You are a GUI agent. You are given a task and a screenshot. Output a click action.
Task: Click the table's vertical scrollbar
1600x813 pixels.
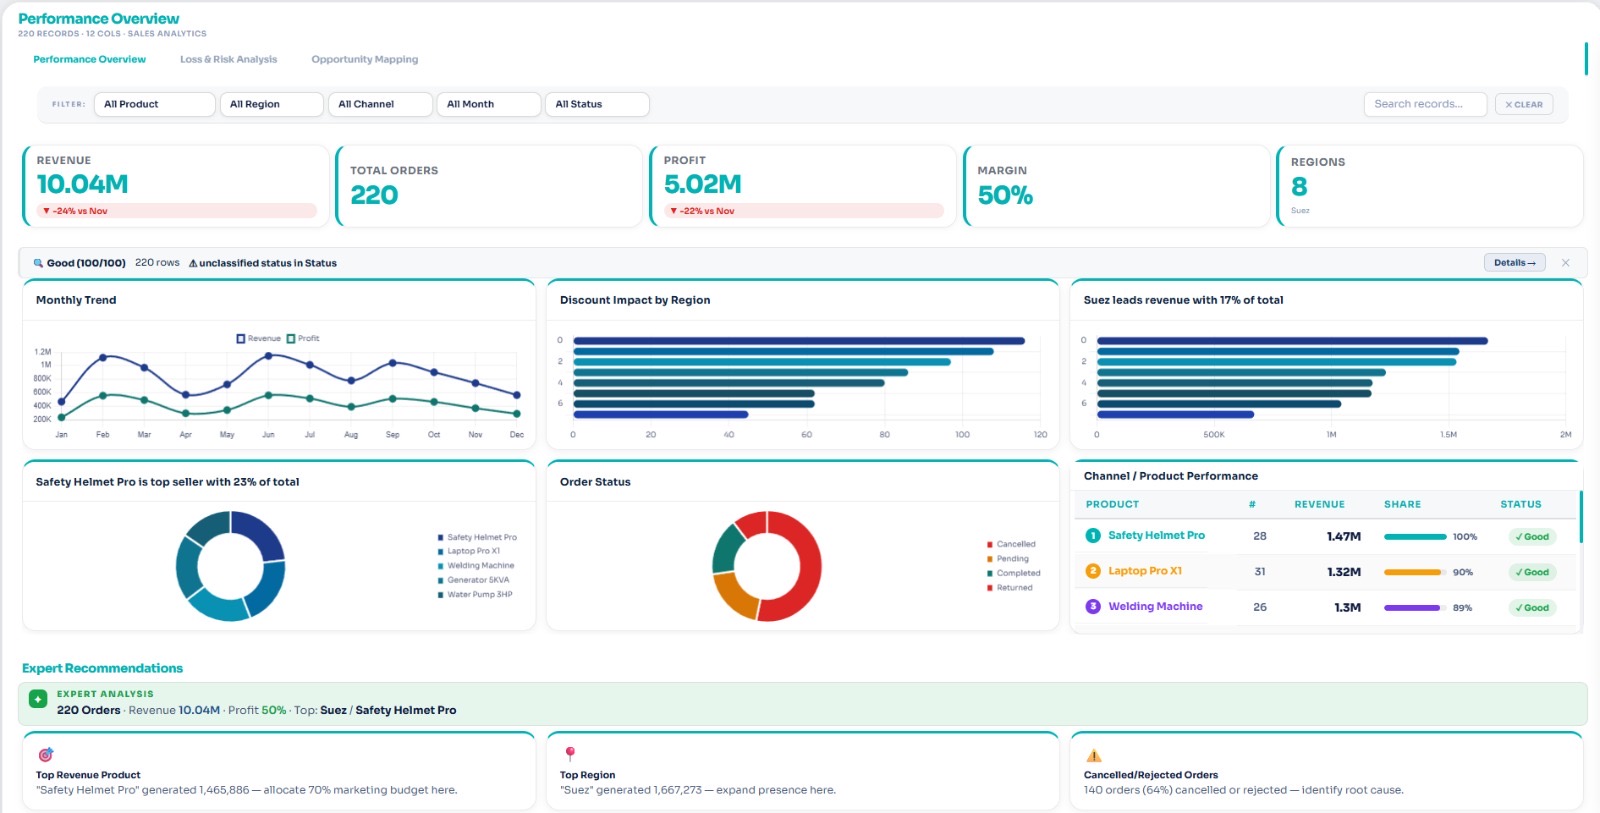point(1581,517)
